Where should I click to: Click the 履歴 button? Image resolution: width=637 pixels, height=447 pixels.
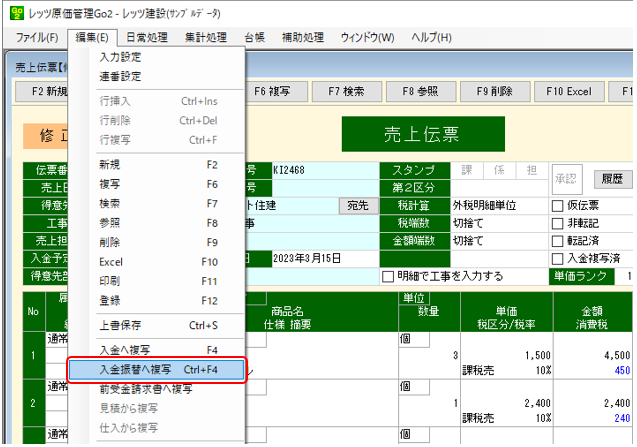(612, 179)
